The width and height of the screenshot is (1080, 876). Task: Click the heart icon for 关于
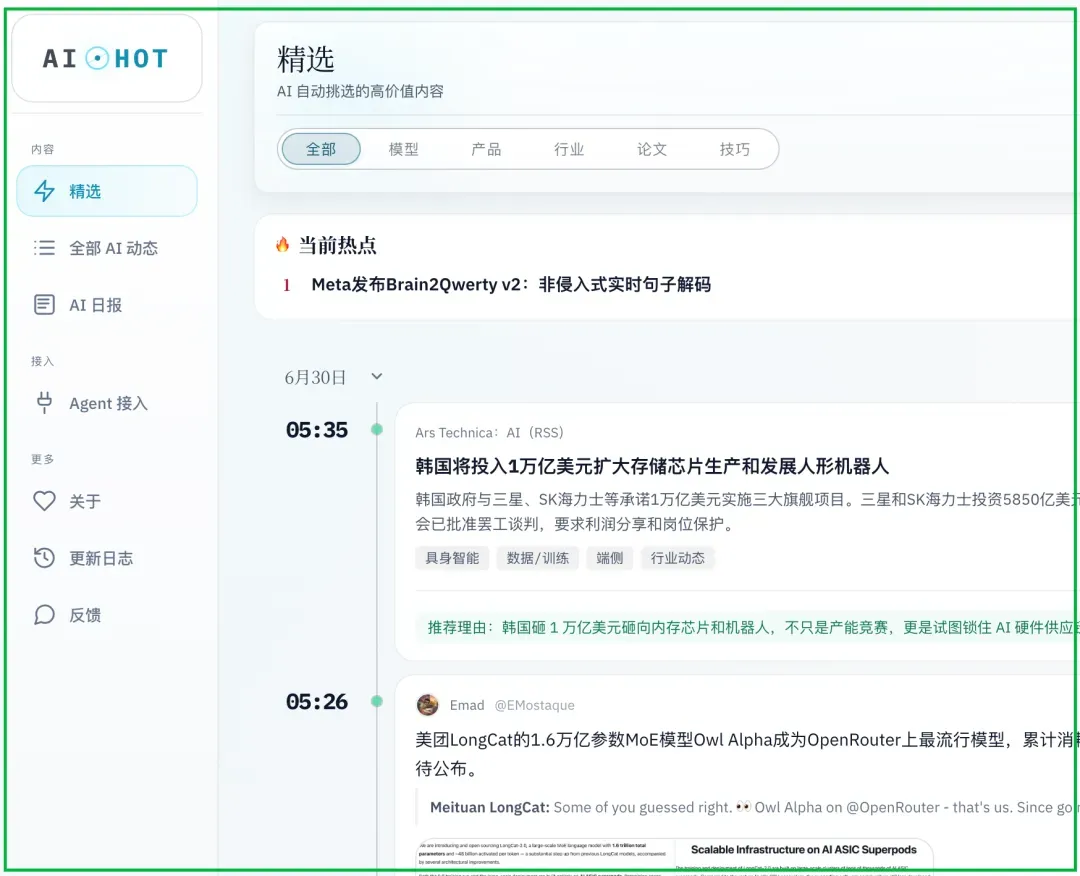[x=45, y=501]
